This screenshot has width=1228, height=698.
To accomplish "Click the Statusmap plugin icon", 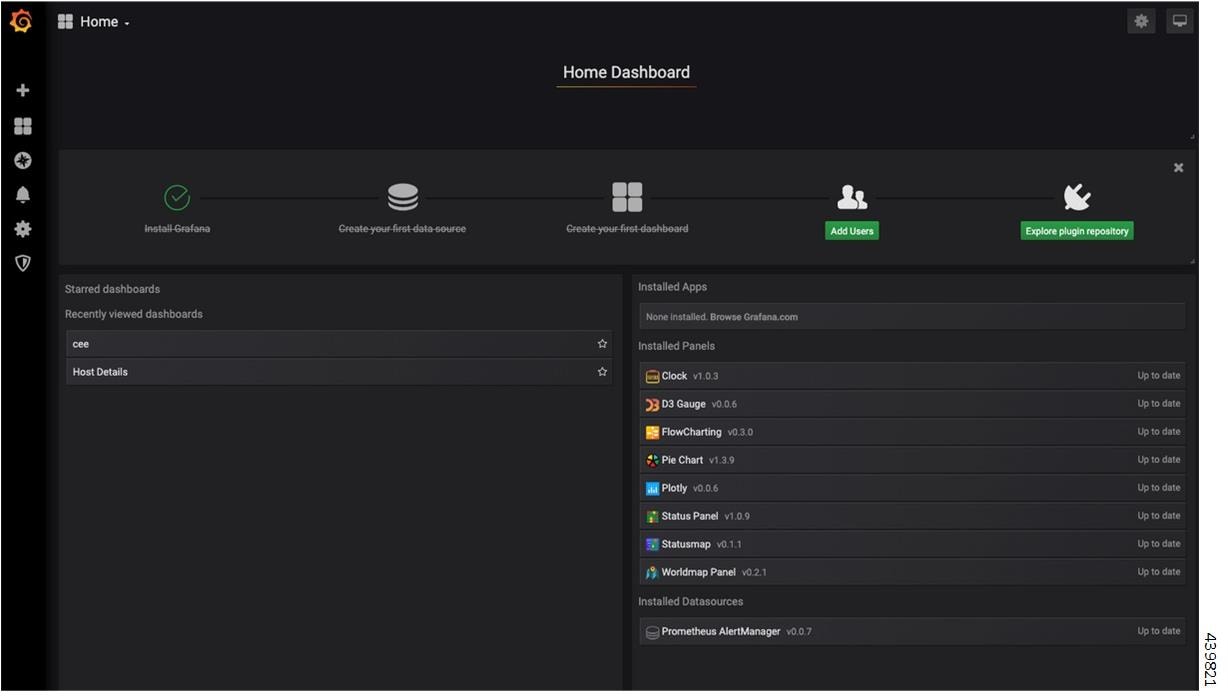I will pyautogui.click(x=652, y=544).
